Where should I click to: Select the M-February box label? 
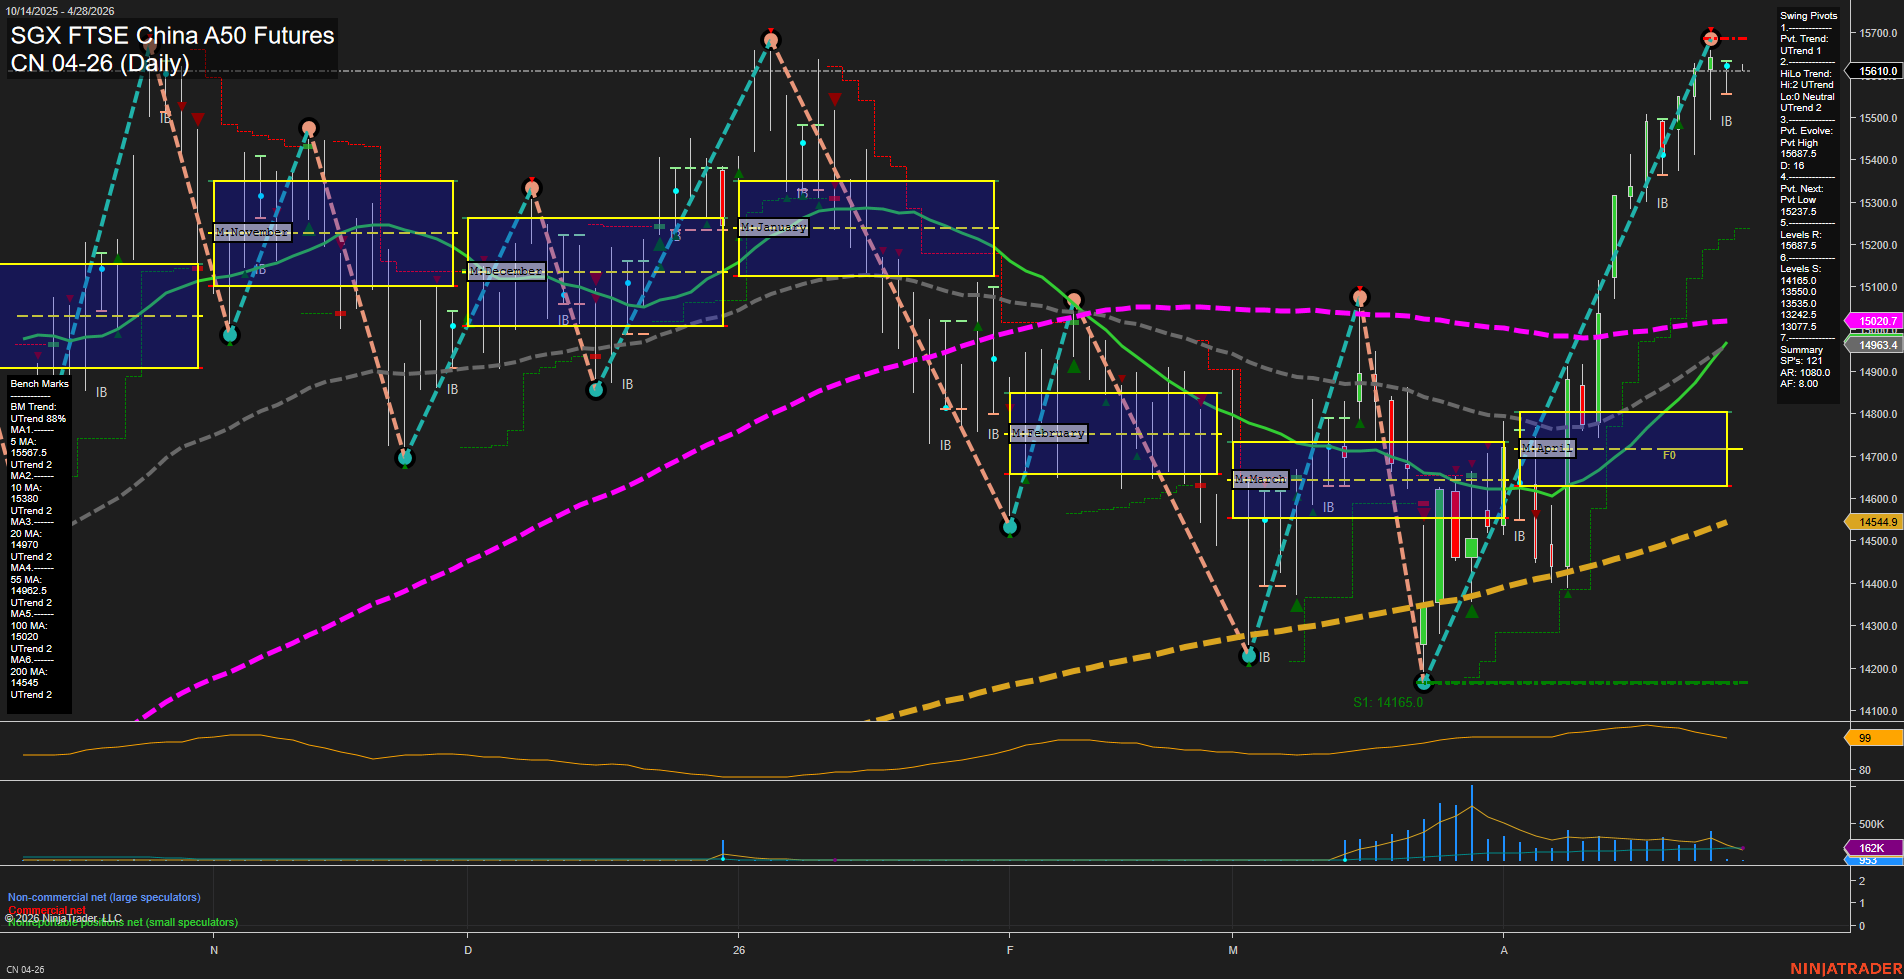(x=1047, y=433)
